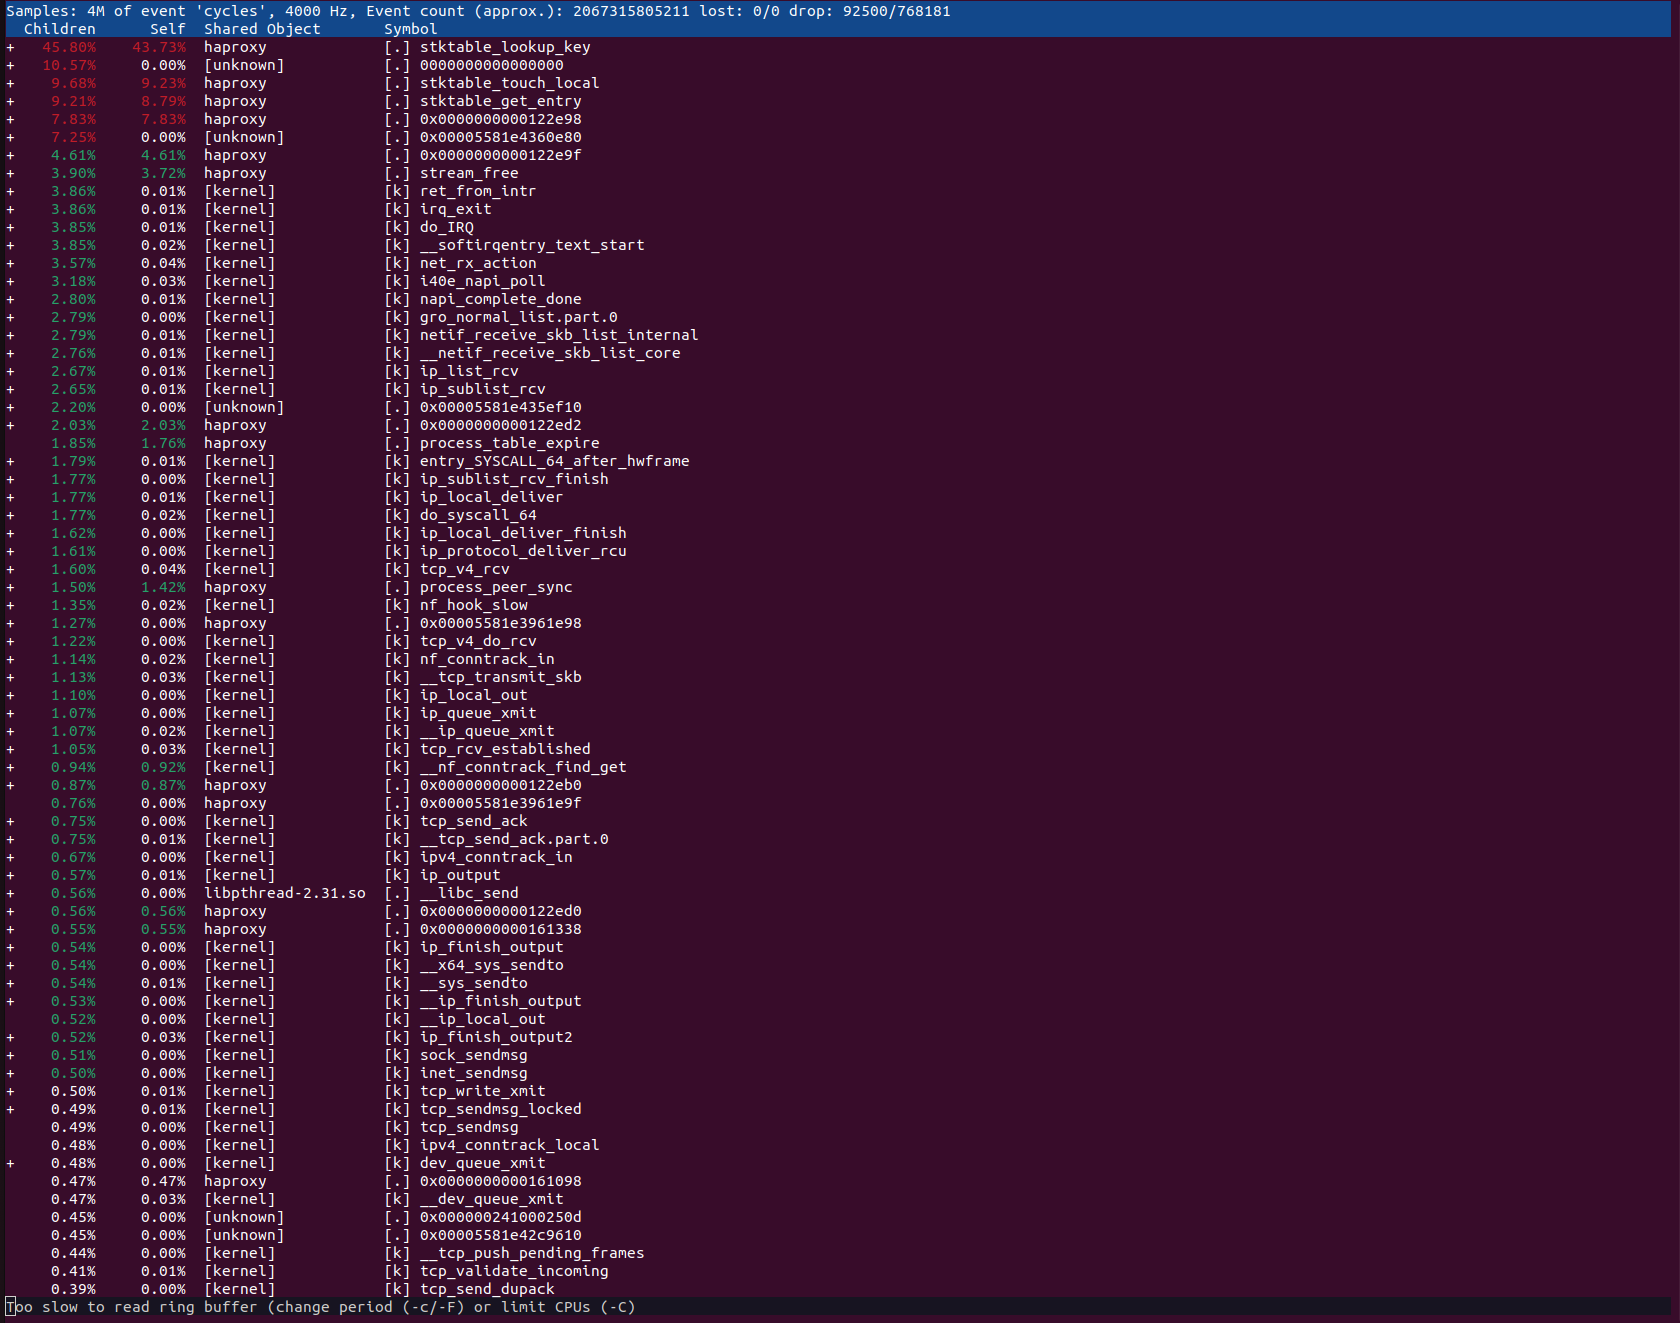Click the Self column header

click(x=167, y=28)
